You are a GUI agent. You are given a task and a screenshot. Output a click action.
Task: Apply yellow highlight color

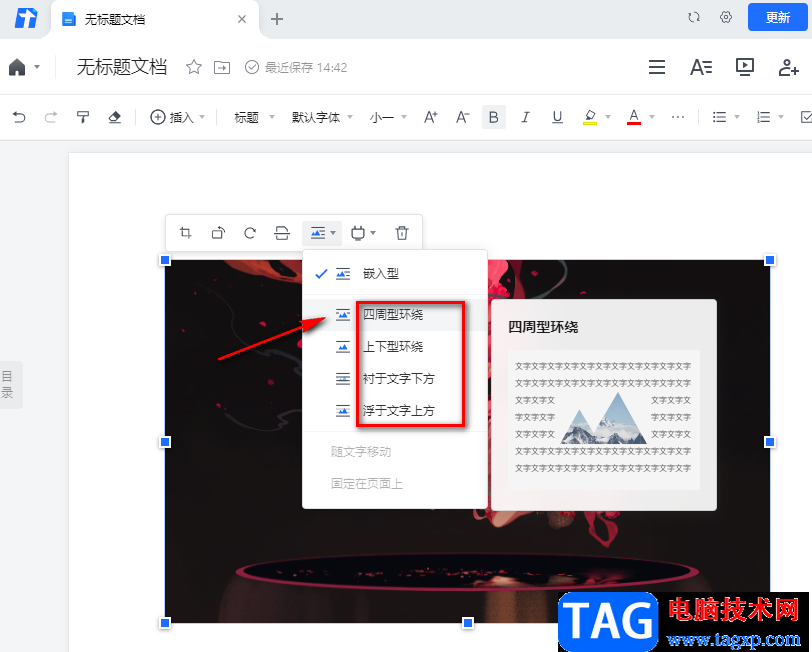point(590,118)
